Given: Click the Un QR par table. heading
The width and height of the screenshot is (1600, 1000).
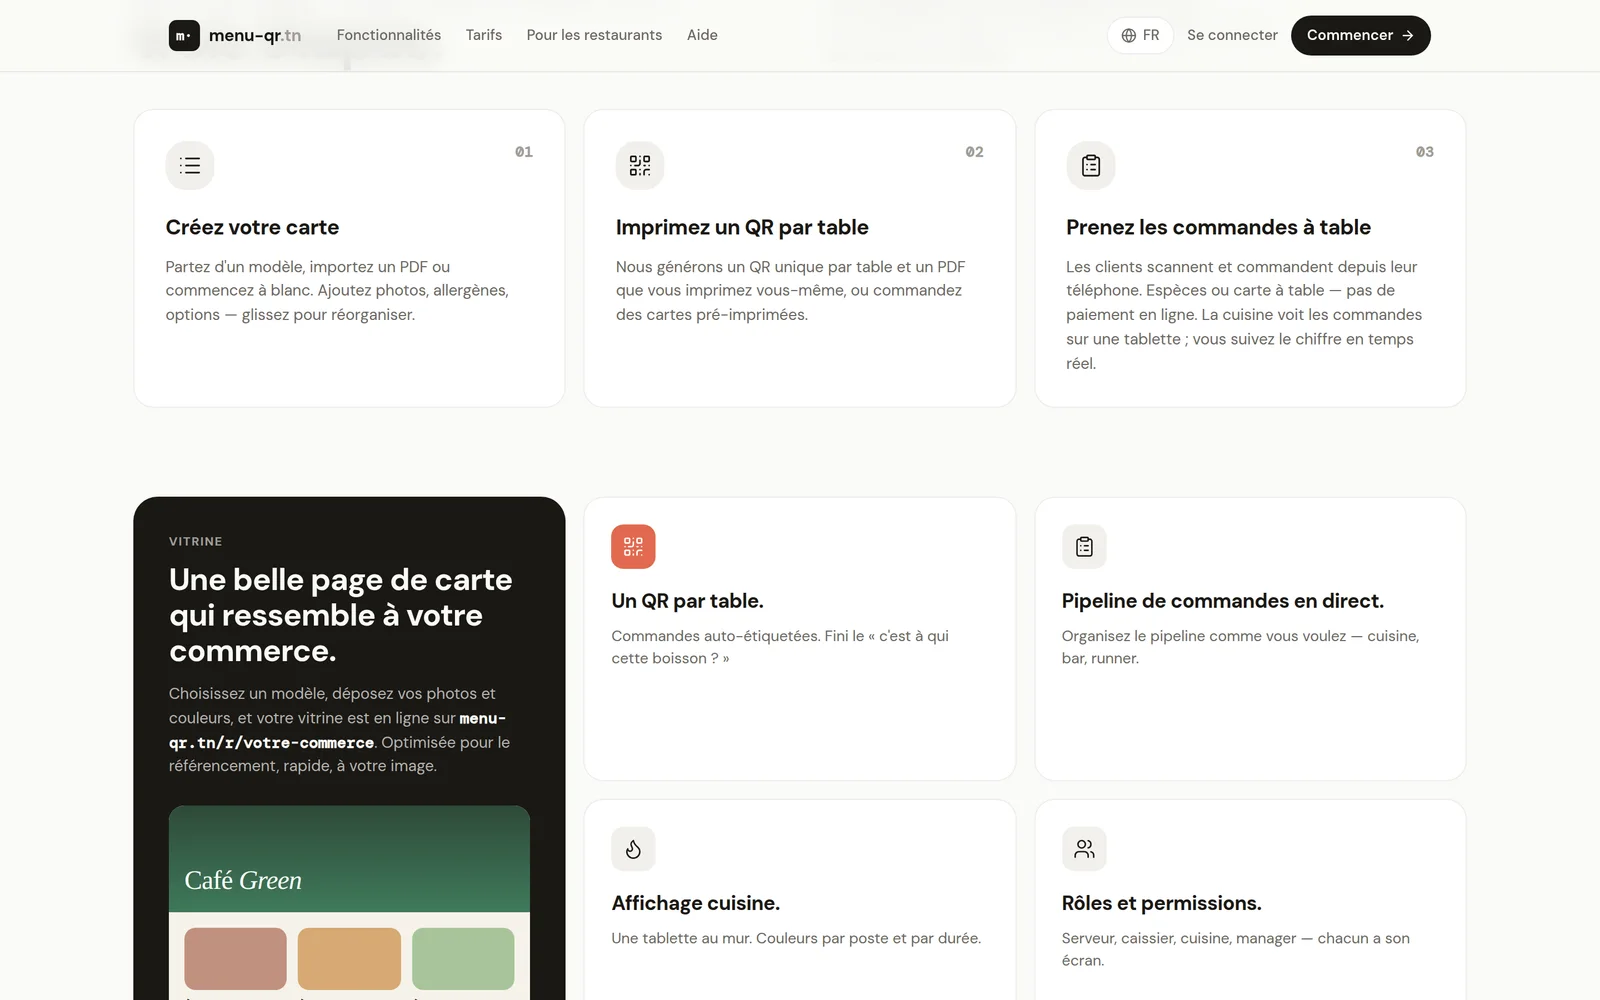Looking at the screenshot, I should point(688,601).
